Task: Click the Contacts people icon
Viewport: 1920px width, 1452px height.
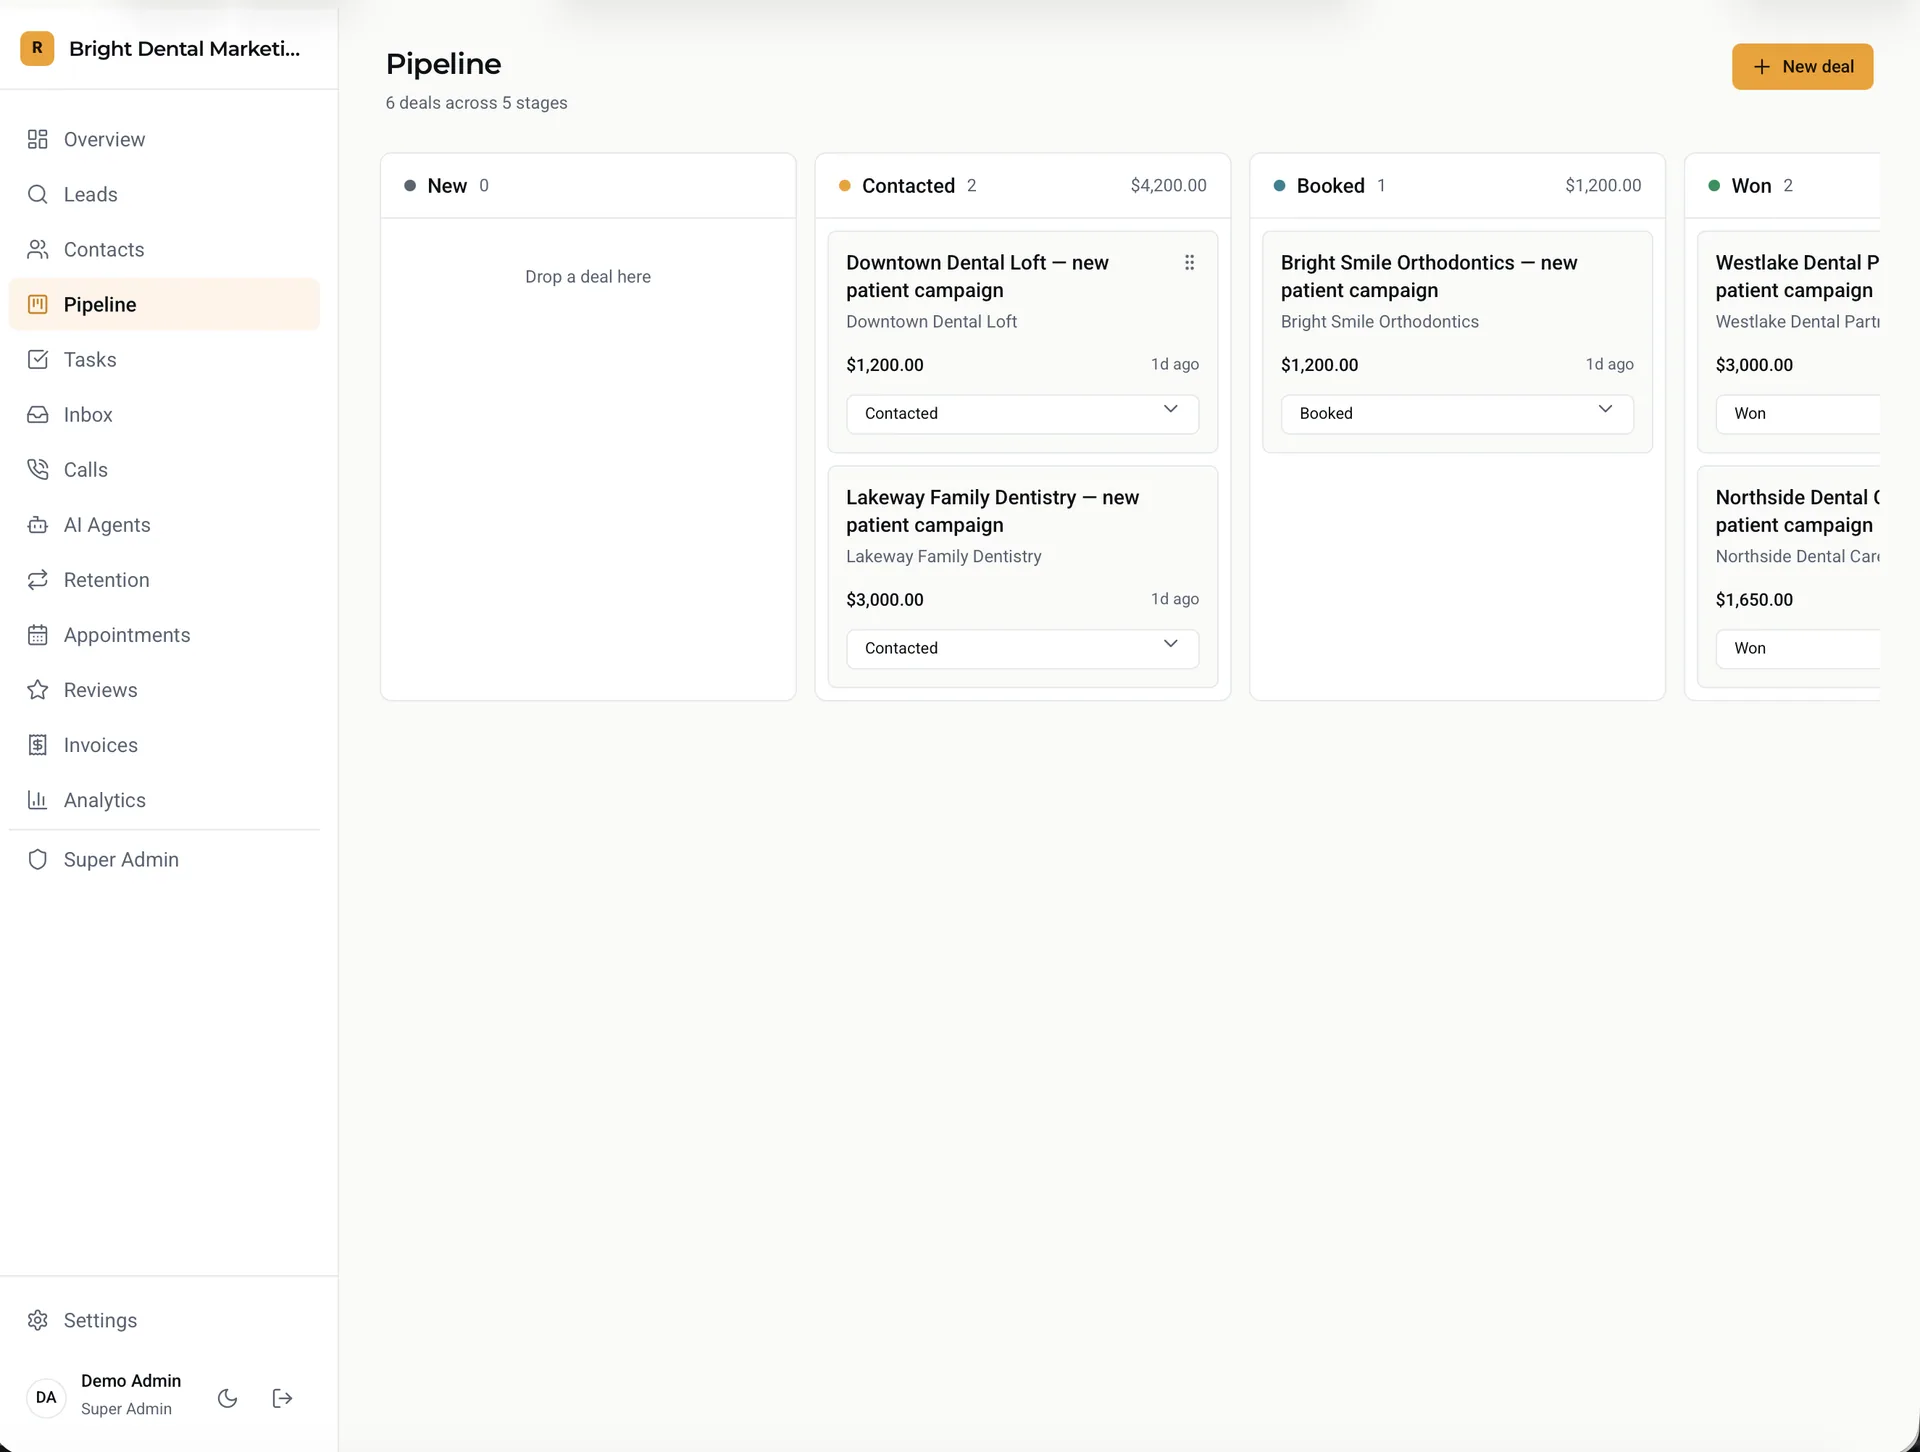Action: point(38,249)
